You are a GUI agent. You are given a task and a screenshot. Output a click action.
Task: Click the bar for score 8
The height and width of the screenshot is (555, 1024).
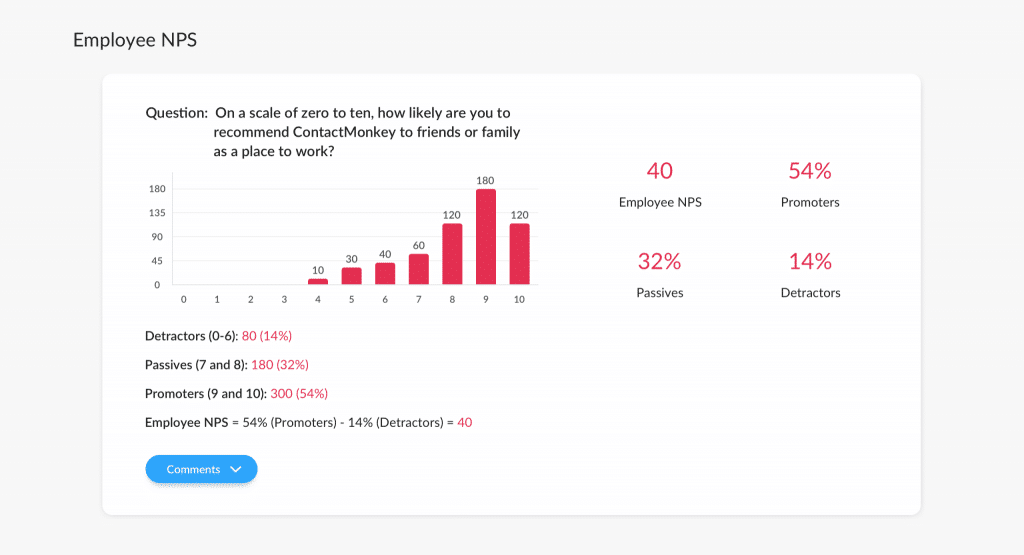click(452, 254)
